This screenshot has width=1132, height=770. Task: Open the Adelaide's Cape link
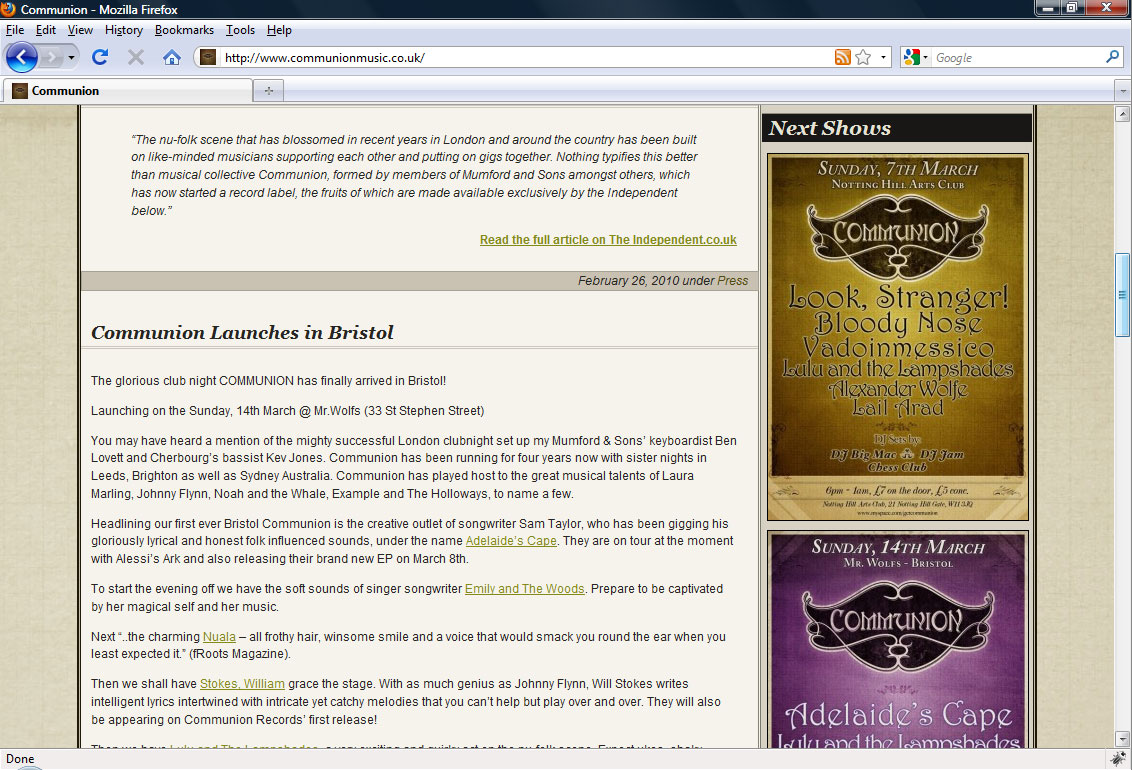coord(511,541)
